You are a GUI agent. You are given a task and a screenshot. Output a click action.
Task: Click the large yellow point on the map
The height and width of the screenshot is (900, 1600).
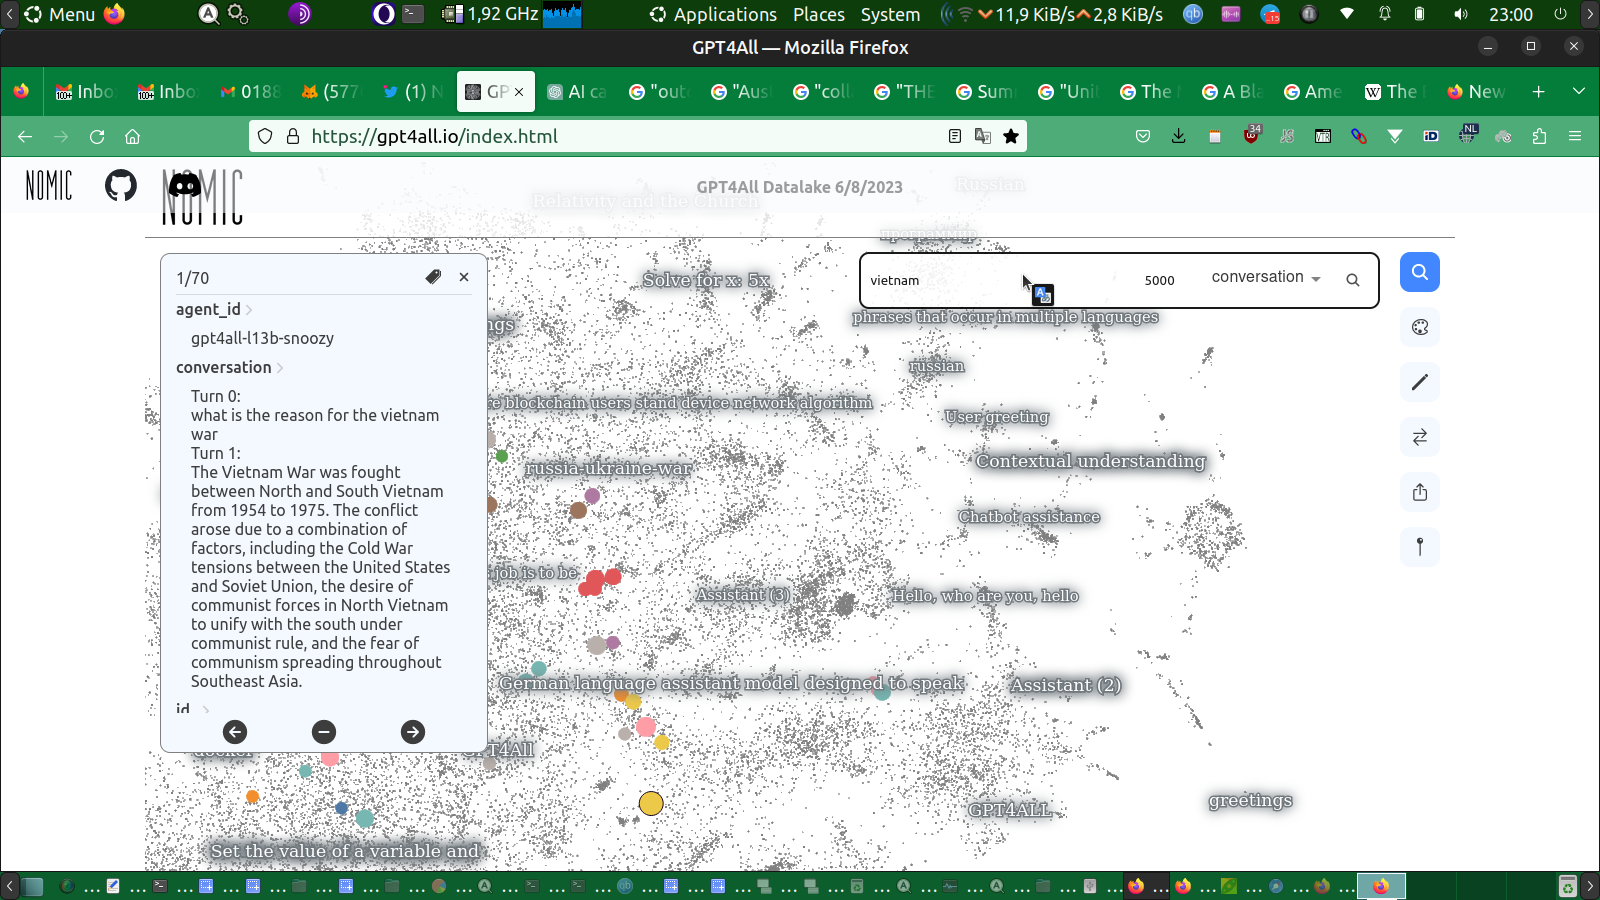click(651, 803)
